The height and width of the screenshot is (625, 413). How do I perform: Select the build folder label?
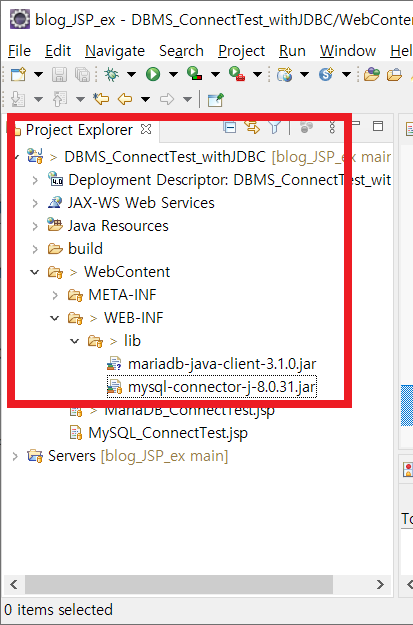tap(85, 249)
